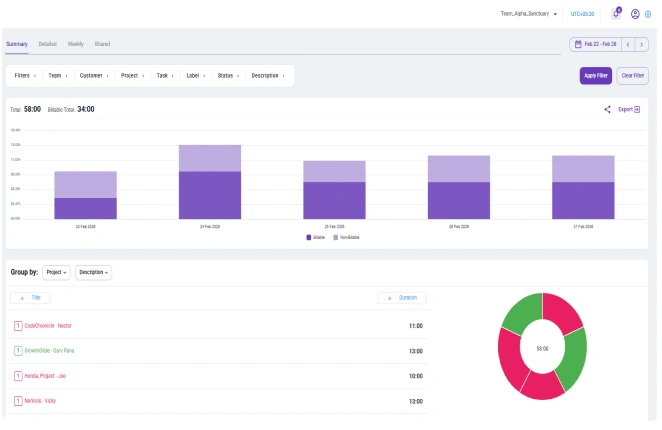The height and width of the screenshot is (430, 662).
Task: Click the share icon near Export
Action: pyautogui.click(x=607, y=109)
